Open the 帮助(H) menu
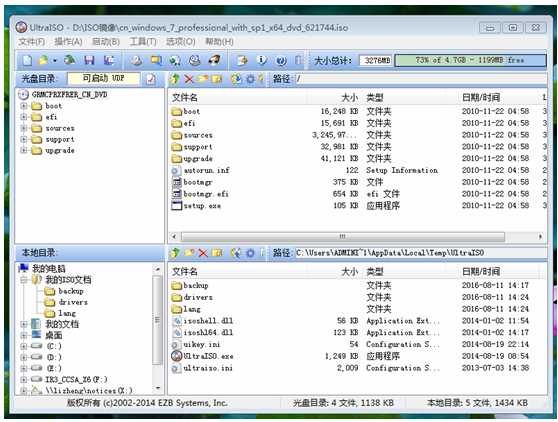The width and height of the screenshot is (558, 422). pos(219,42)
